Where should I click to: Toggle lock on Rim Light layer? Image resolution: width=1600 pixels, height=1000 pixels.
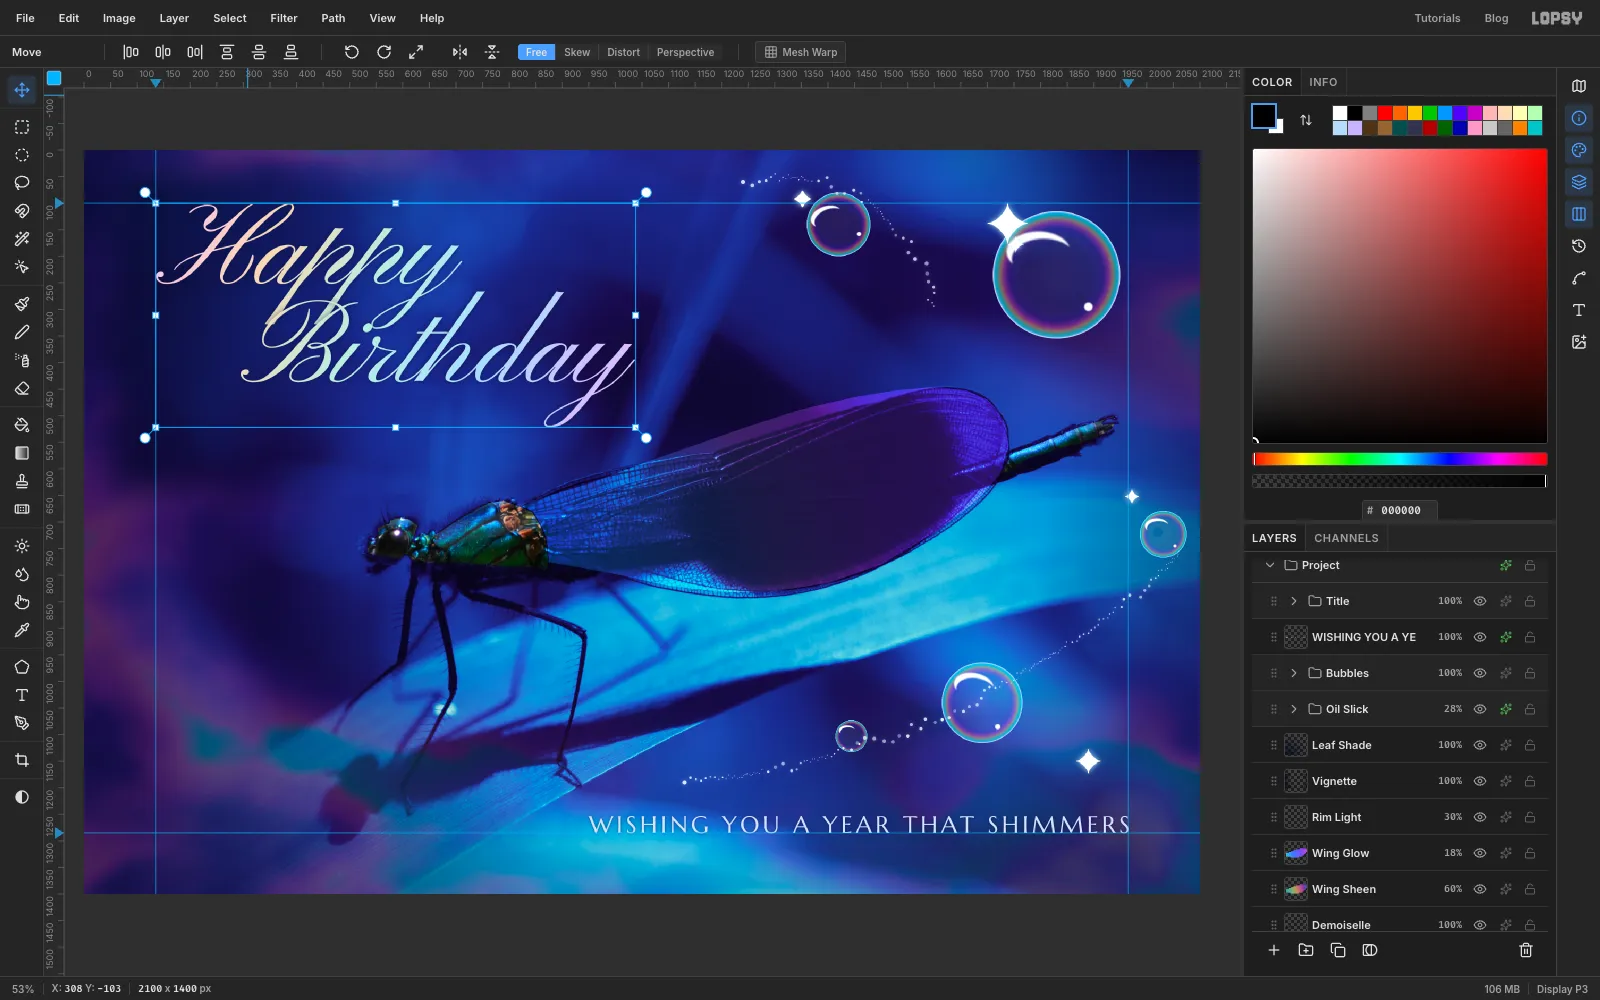(1530, 817)
